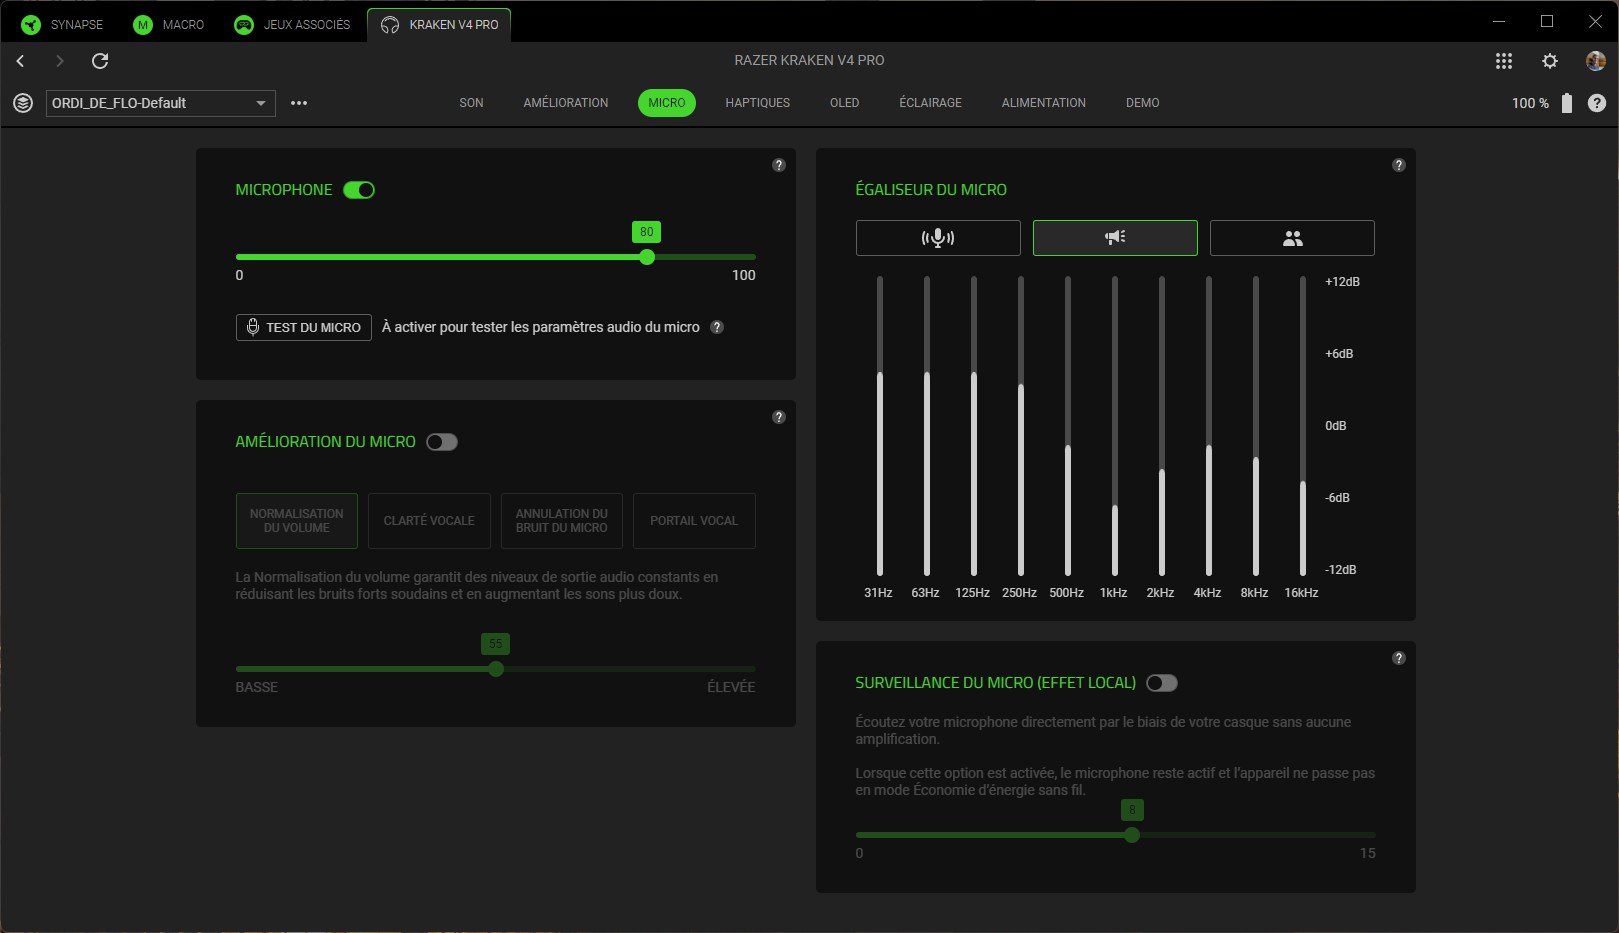Enable Surveillance du micro (effet local)
Image resolution: width=1619 pixels, height=933 pixels.
(1162, 683)
